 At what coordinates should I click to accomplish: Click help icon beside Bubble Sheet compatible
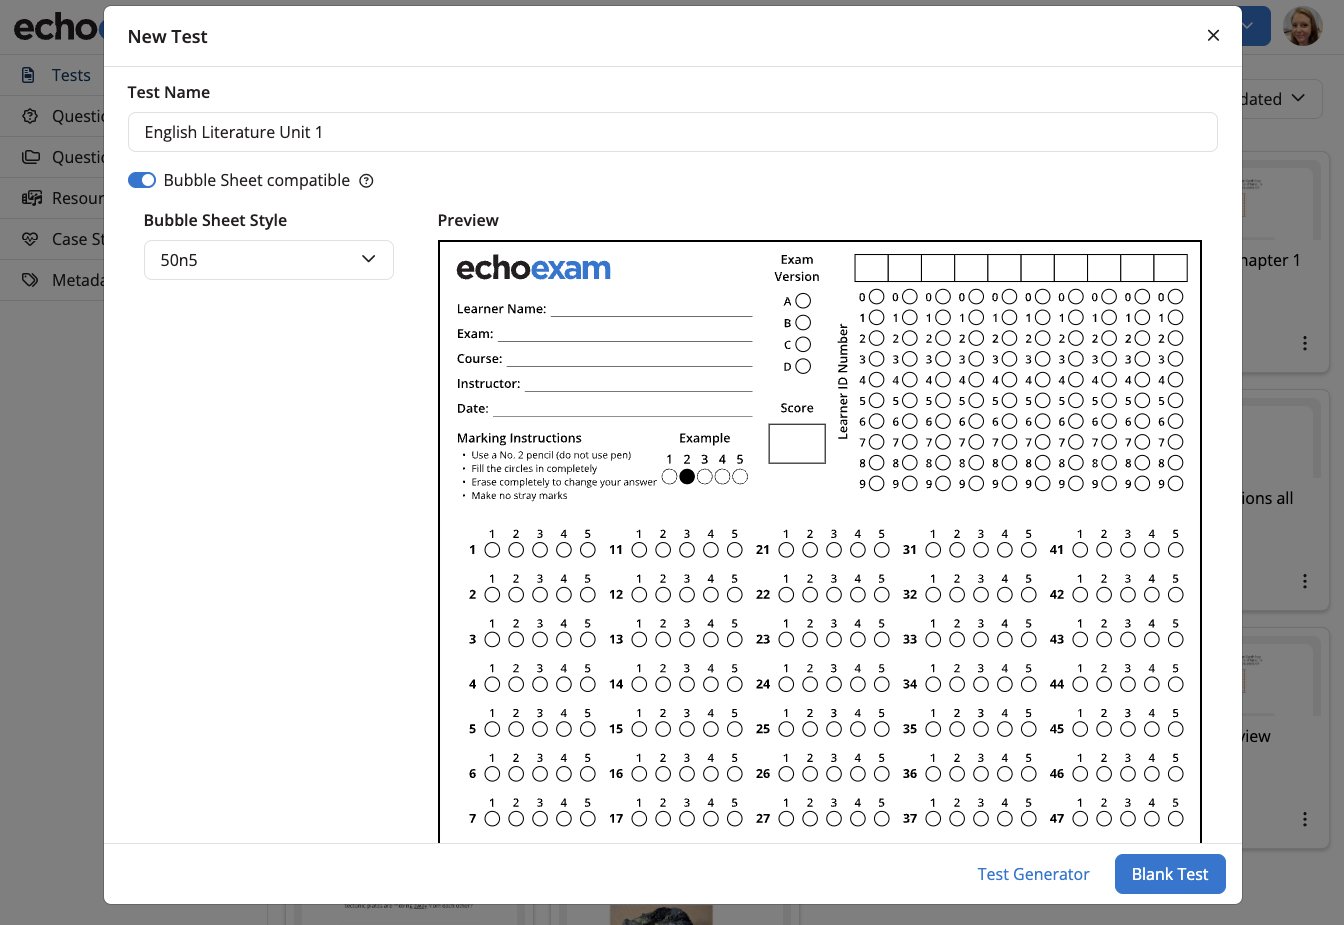366,181
